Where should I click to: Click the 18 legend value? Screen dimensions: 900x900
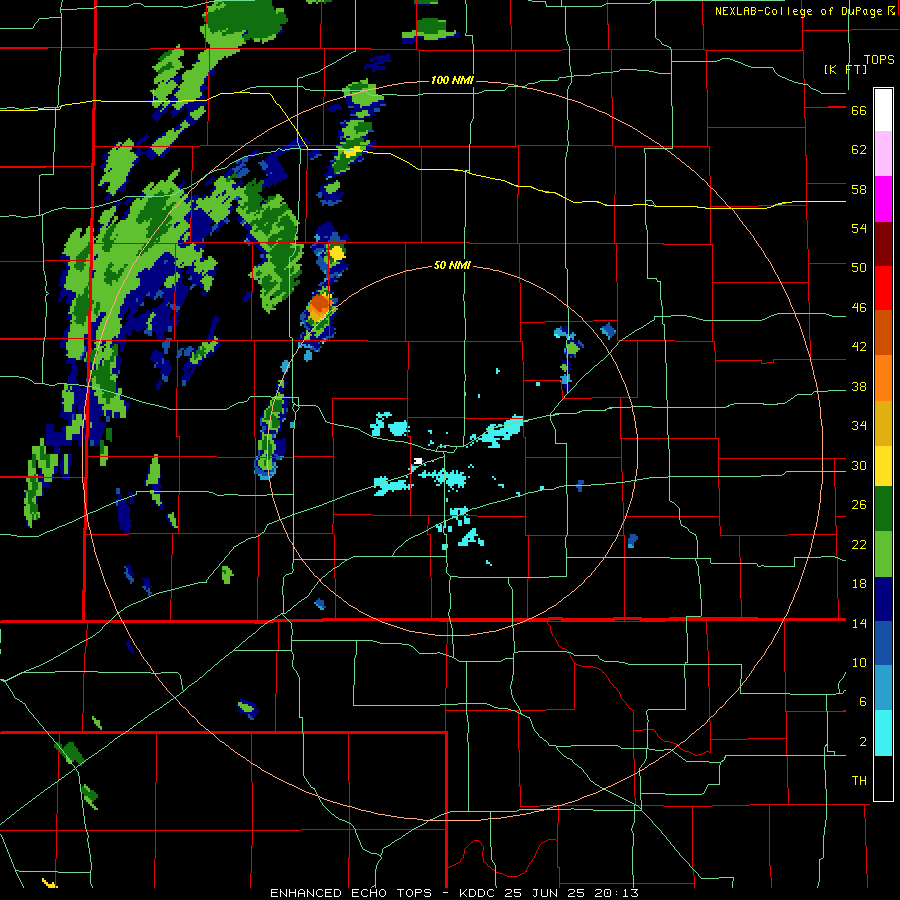859,584
